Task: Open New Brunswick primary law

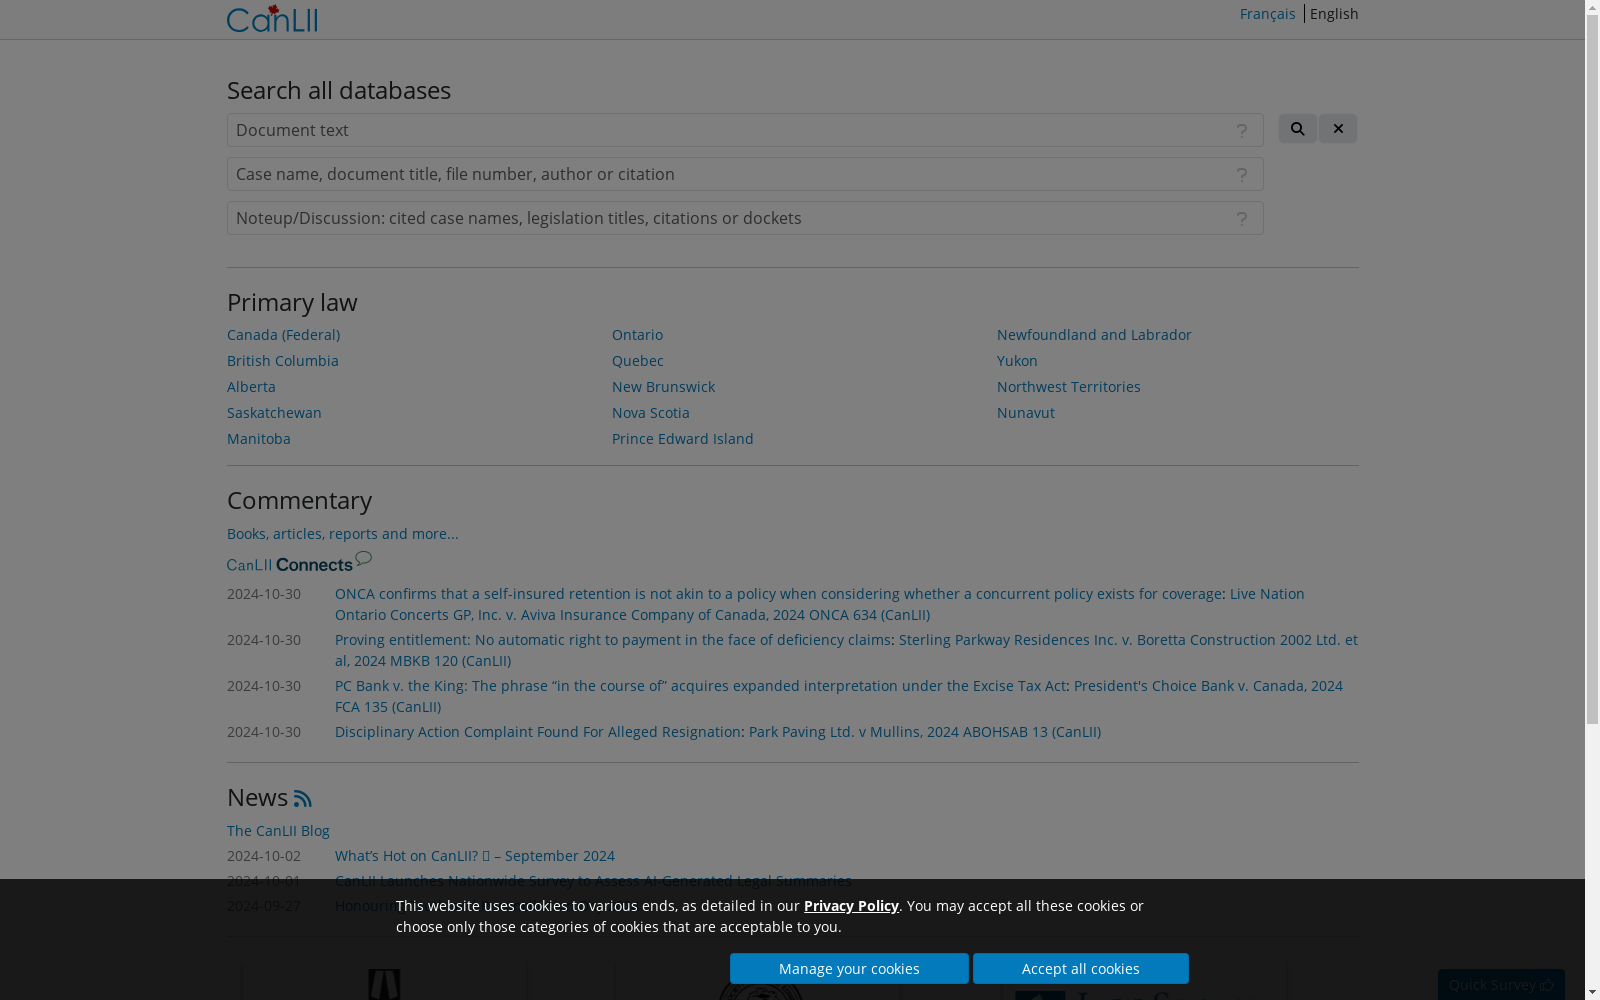Action: click(x=663, y=387)
